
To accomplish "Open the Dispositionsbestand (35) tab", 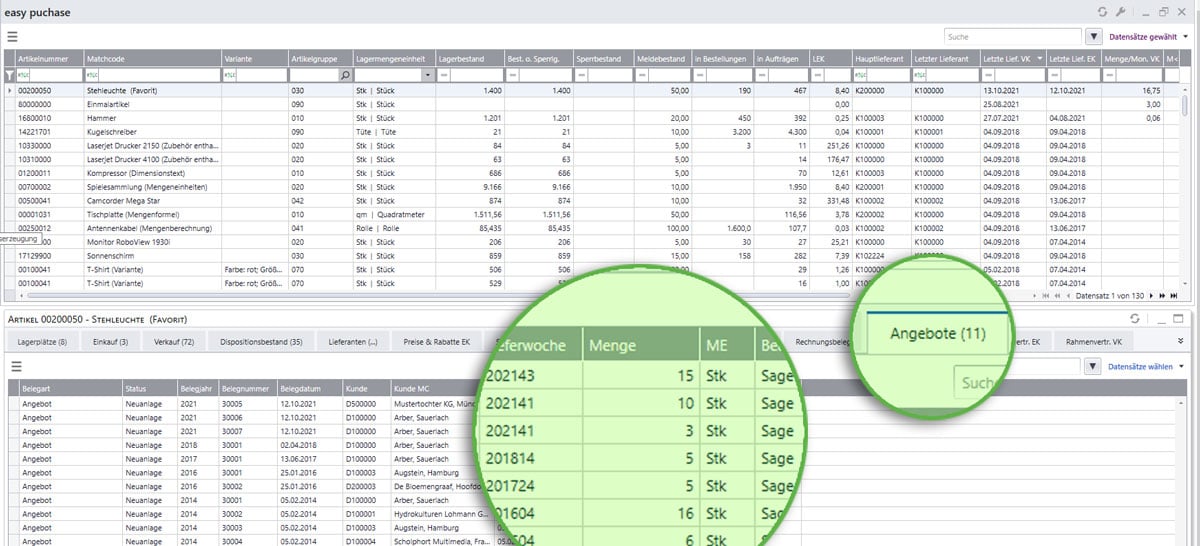I will click(261, 342).
